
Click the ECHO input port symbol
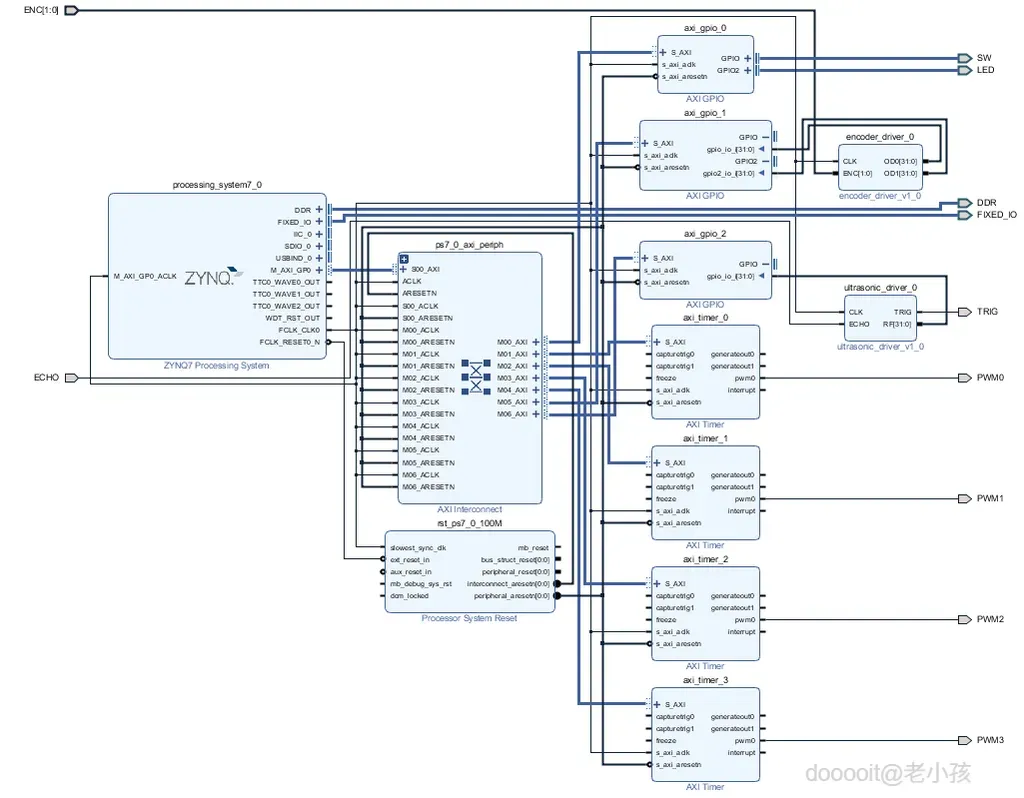72,378
